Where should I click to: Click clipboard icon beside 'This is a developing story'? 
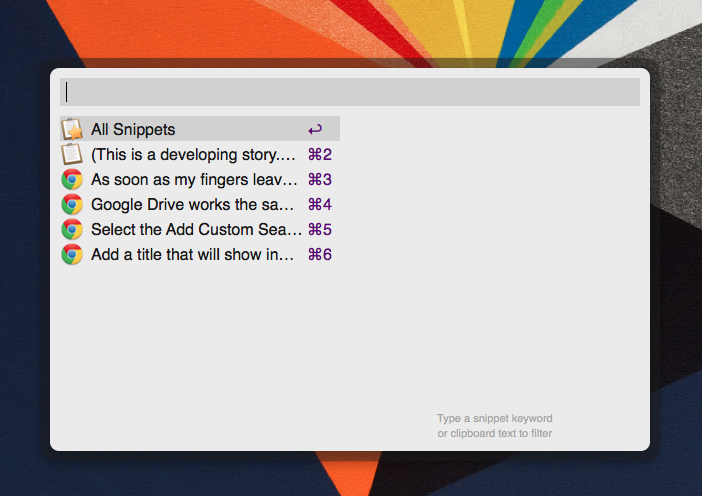[x=72, y=154]
